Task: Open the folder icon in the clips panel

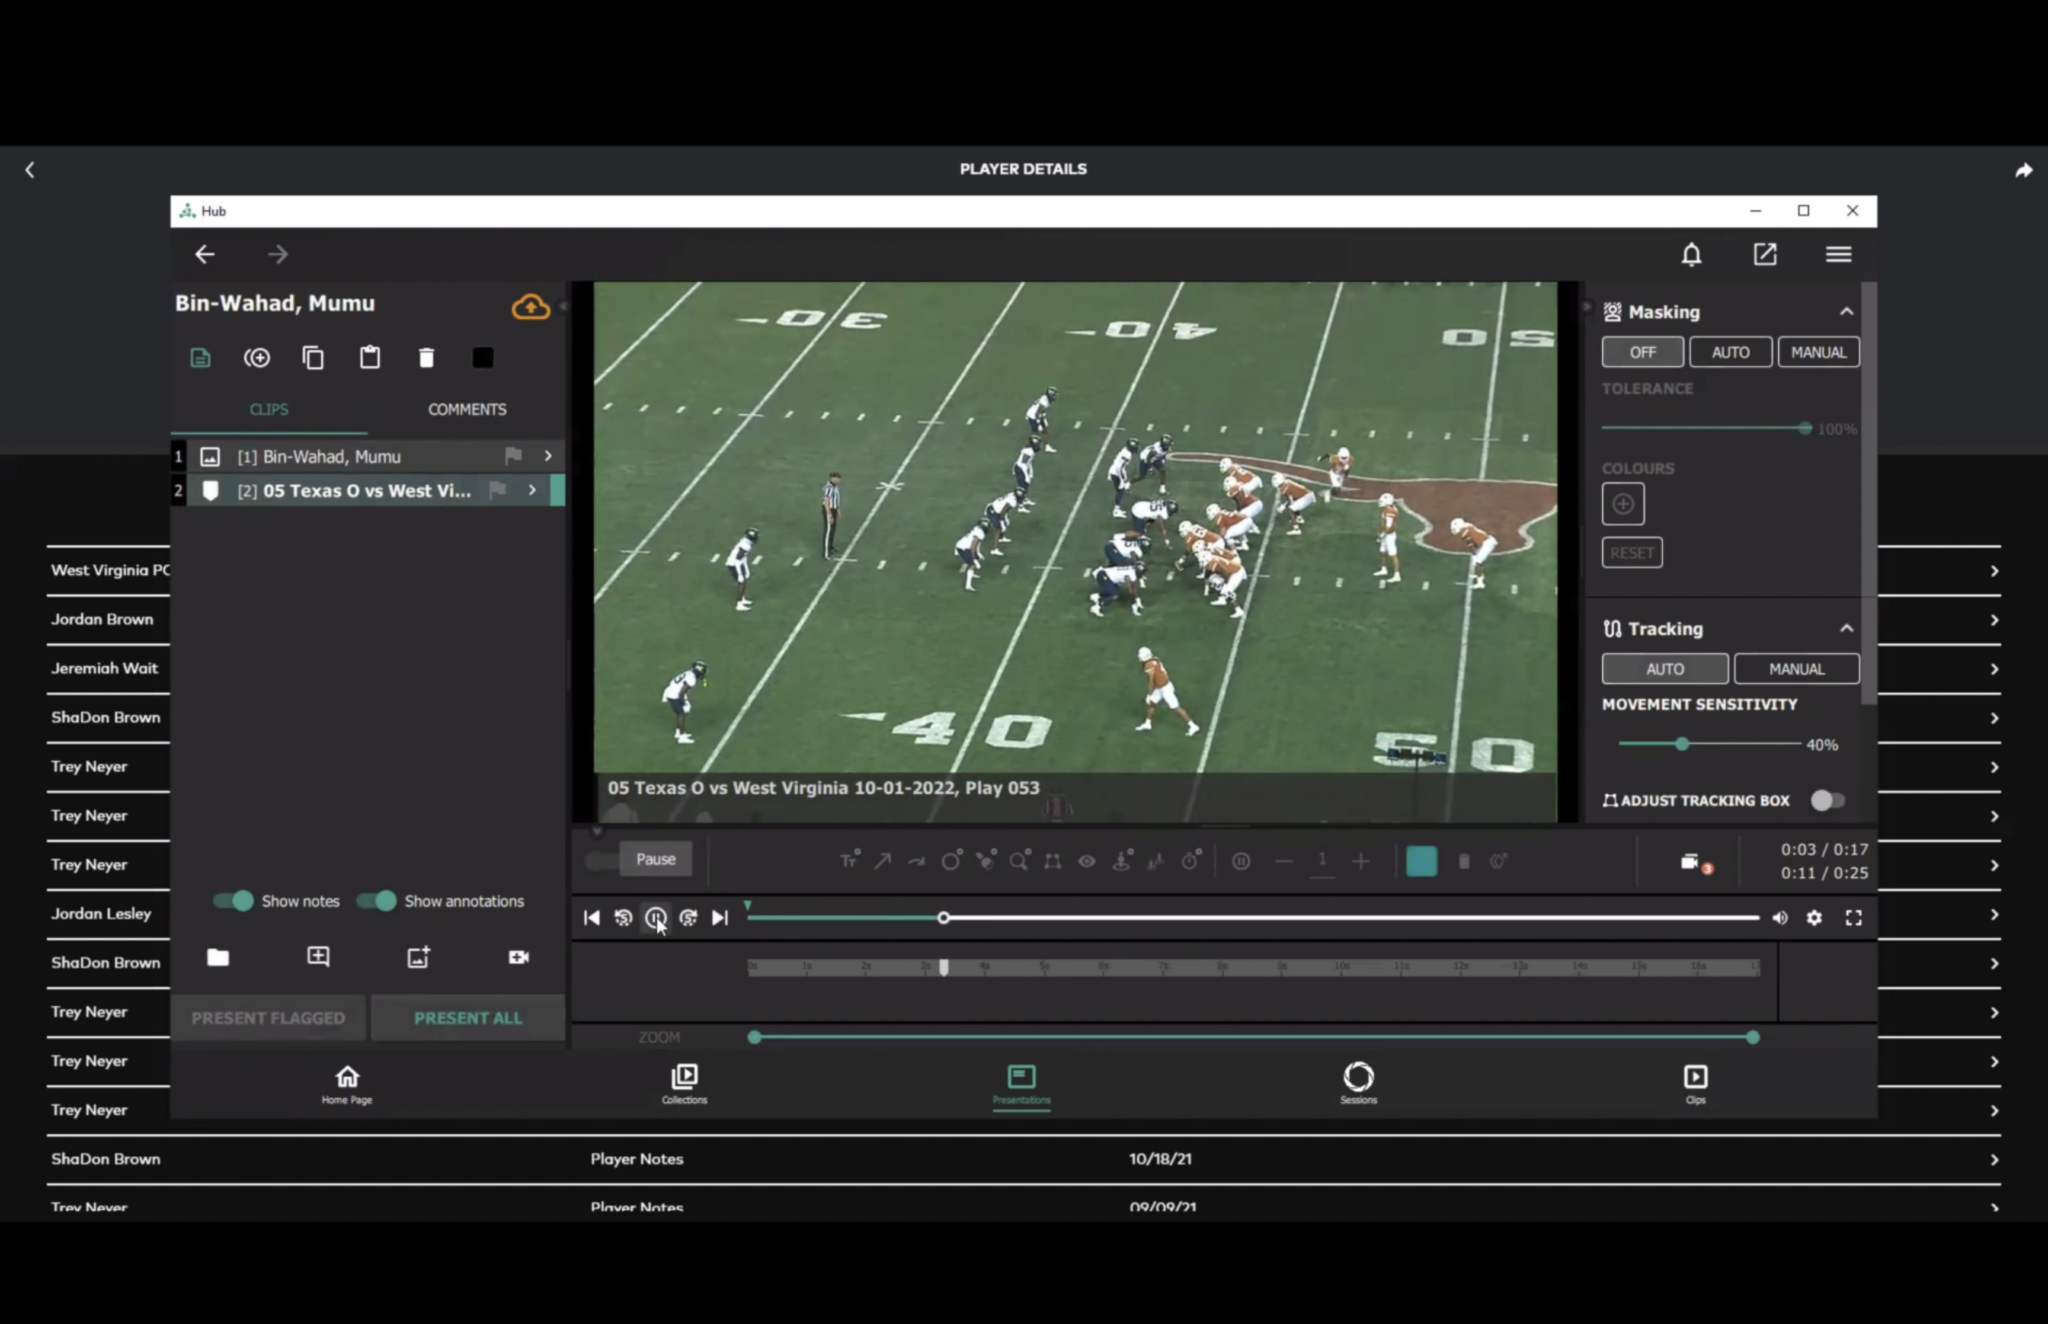Action: coord(218,957)
